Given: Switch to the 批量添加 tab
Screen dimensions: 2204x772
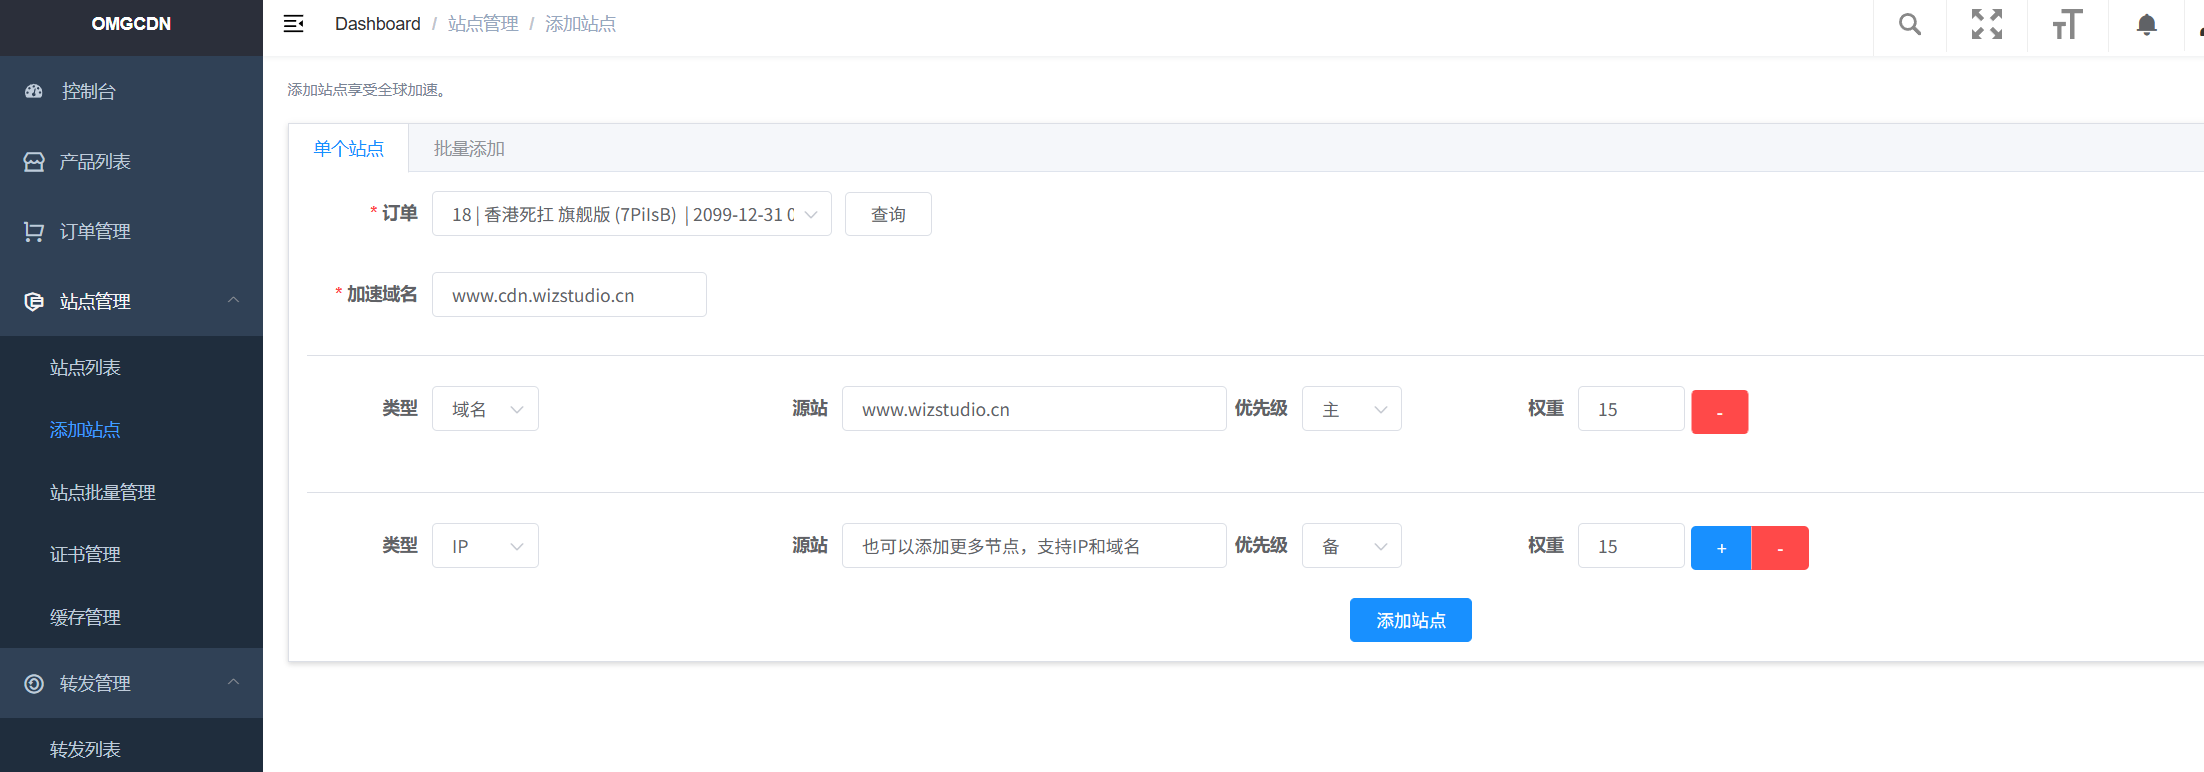Looking at the screenshot, I should (x=469, y=149).
